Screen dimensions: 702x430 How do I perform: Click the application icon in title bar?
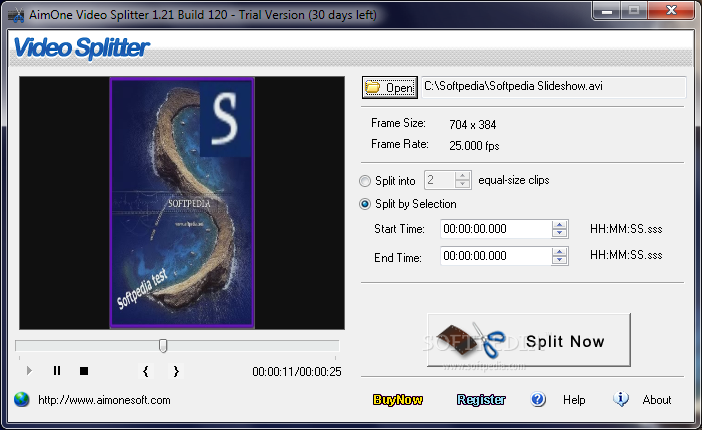[x=16, y=15]
